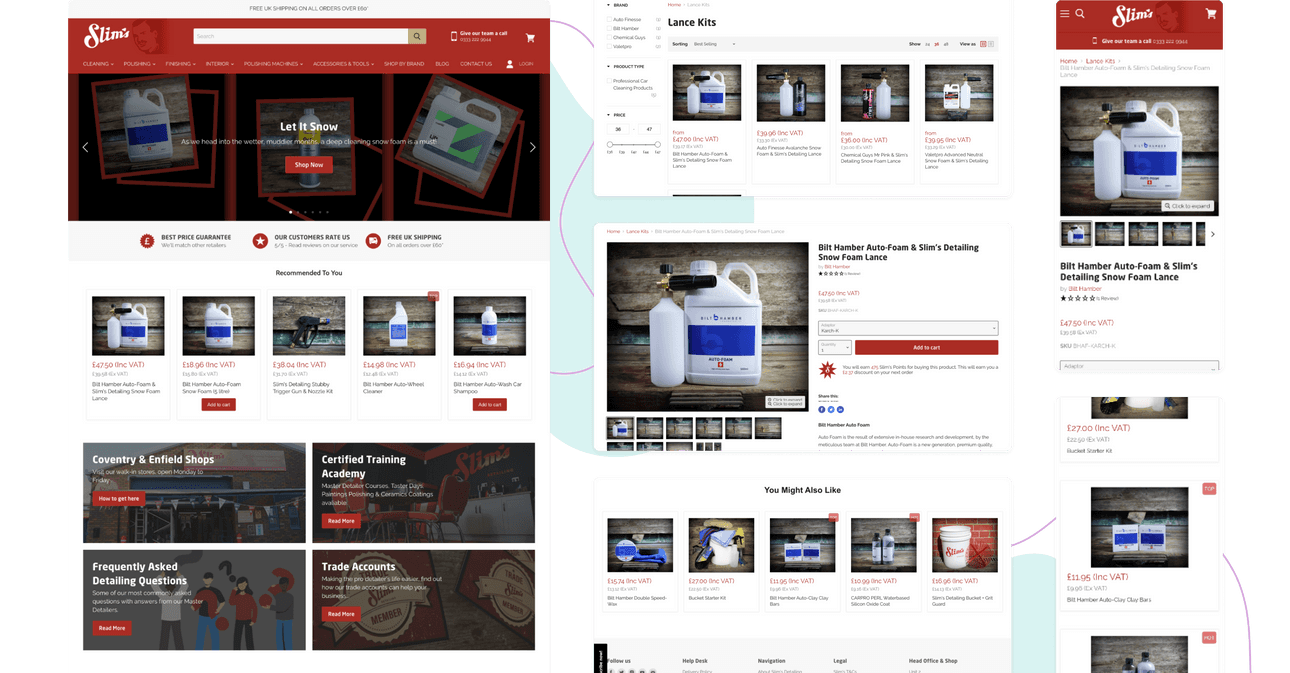Go to the previous hero slide arrow
The image size is (1290, 673).
(85, 147)
